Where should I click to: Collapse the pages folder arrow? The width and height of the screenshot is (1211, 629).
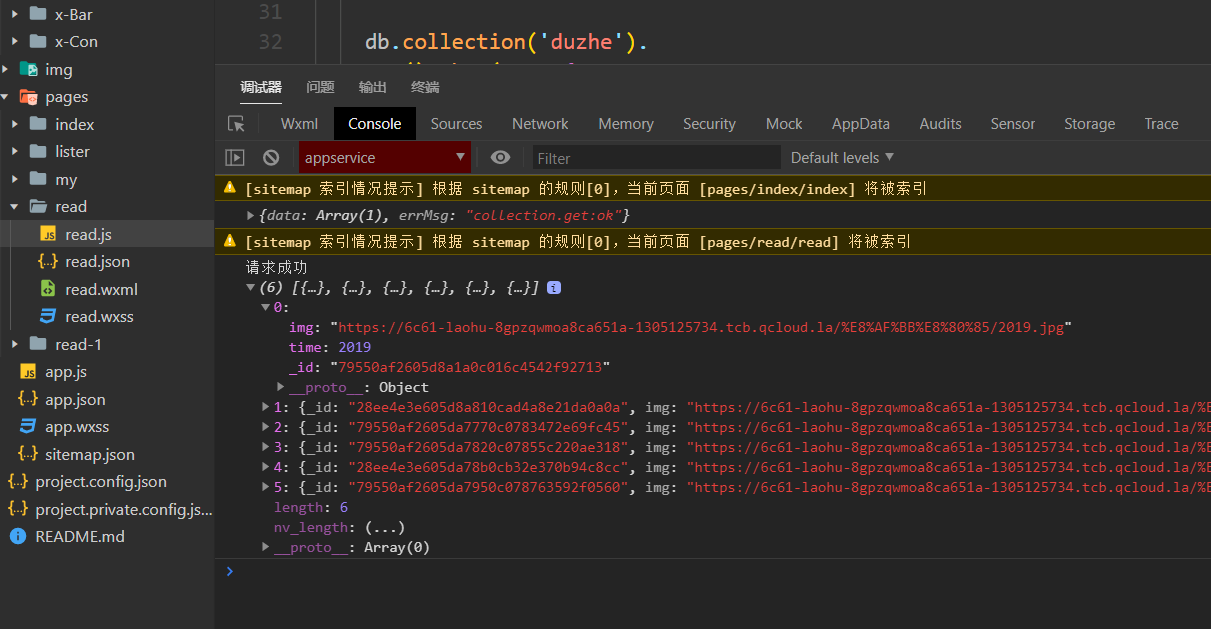(6, 97)
